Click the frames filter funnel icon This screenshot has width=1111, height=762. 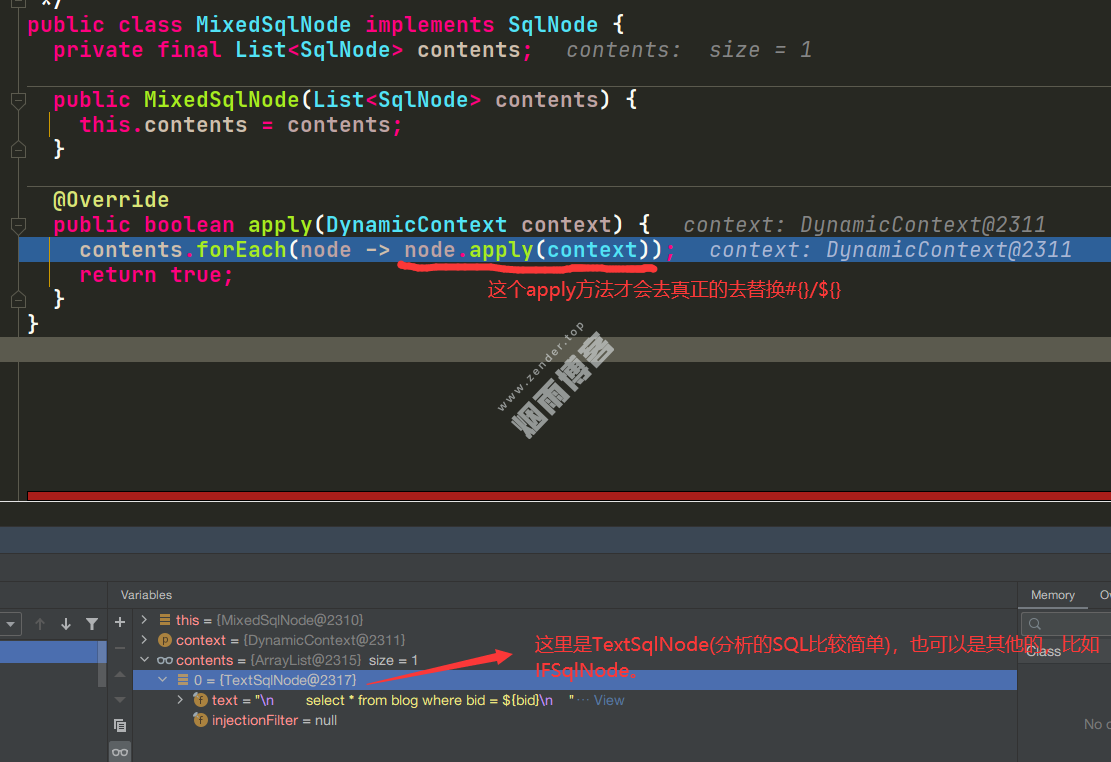[92, 624]
